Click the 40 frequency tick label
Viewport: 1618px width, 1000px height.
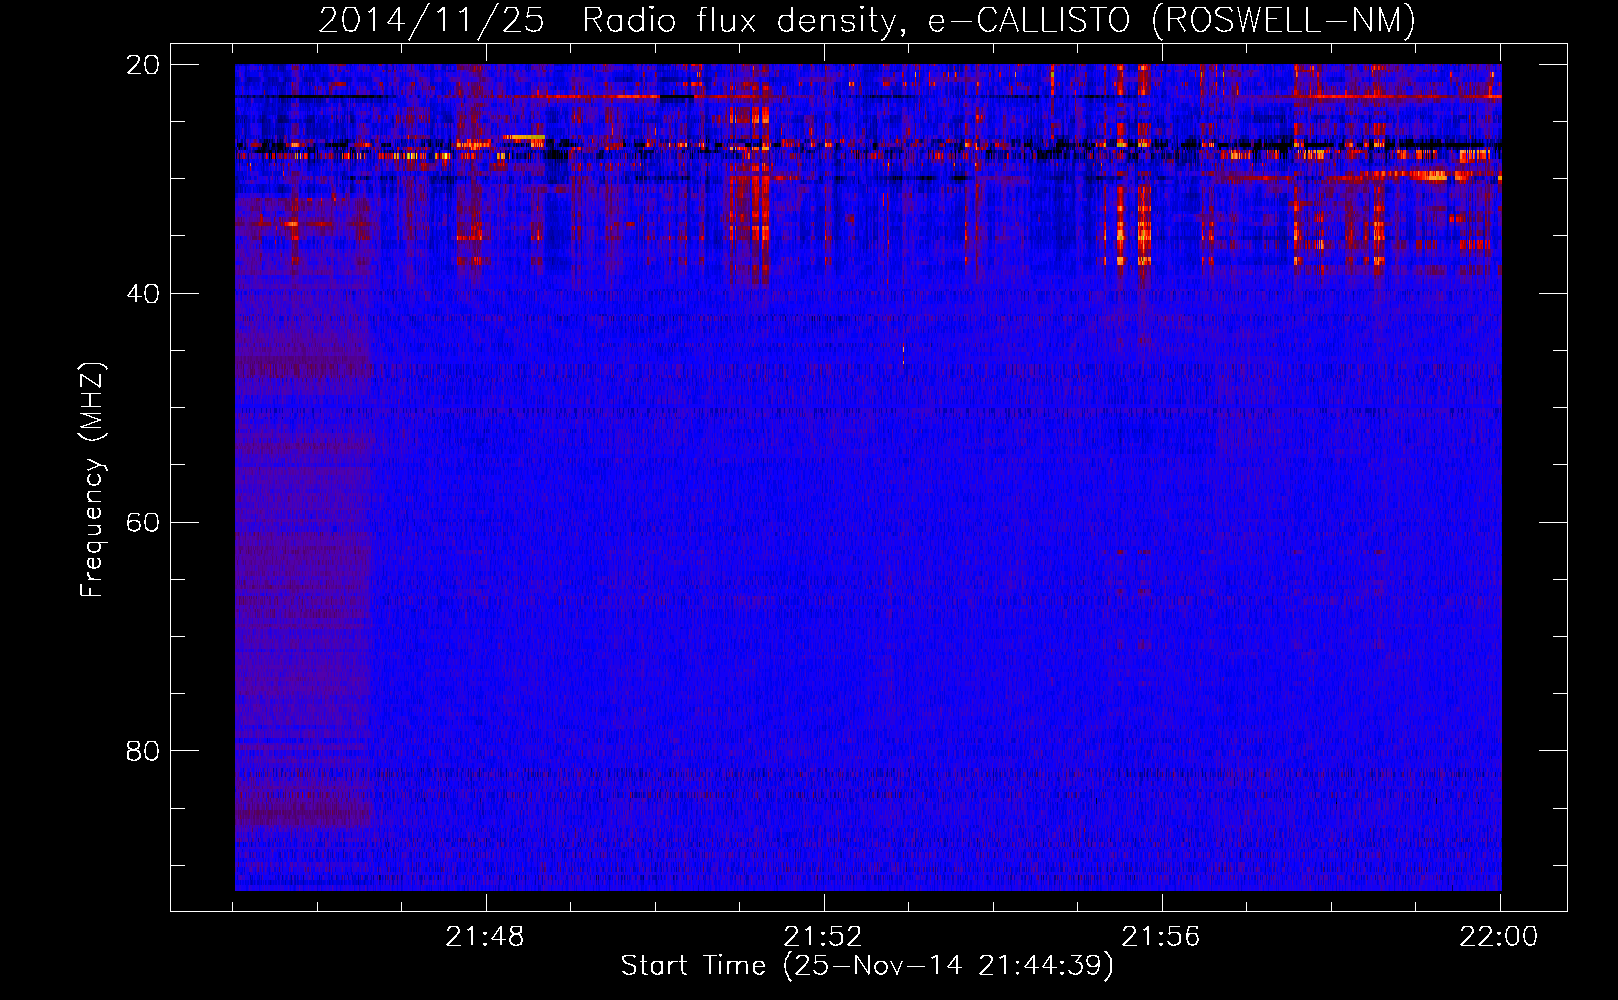pyautogui.click(x=143, y=294)
